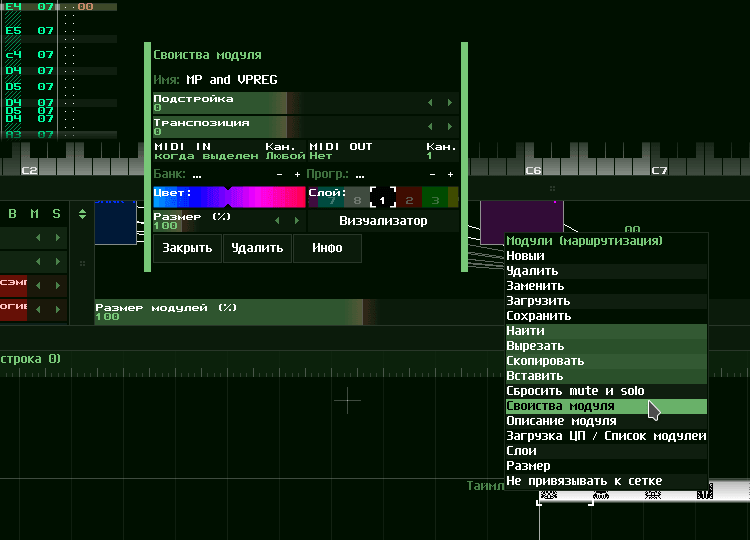Click the up/down sort arrows icon
The height and width of the screenshot is (540, 750).
(82, 214)
